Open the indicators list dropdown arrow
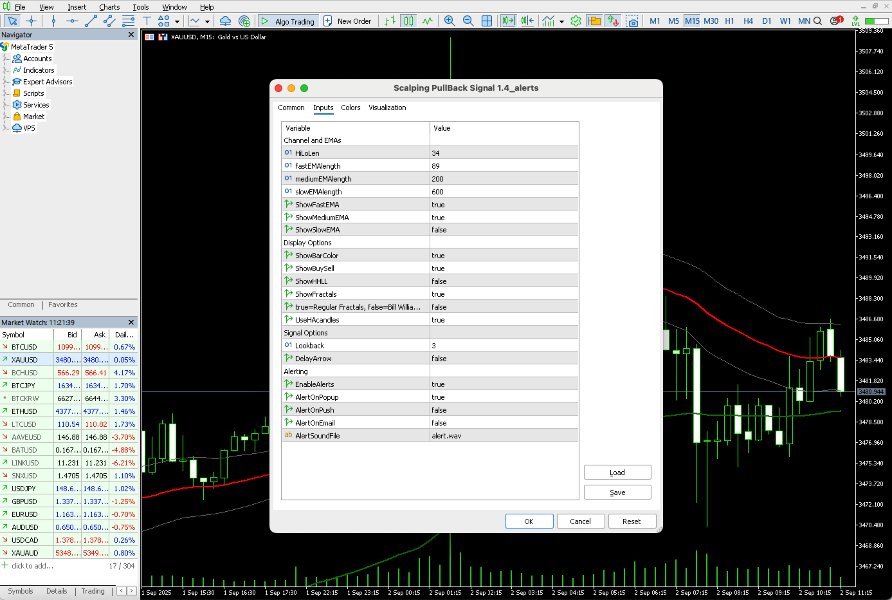Image resolution: width=892 pixels, height=600 pixels. coord(561,22)
